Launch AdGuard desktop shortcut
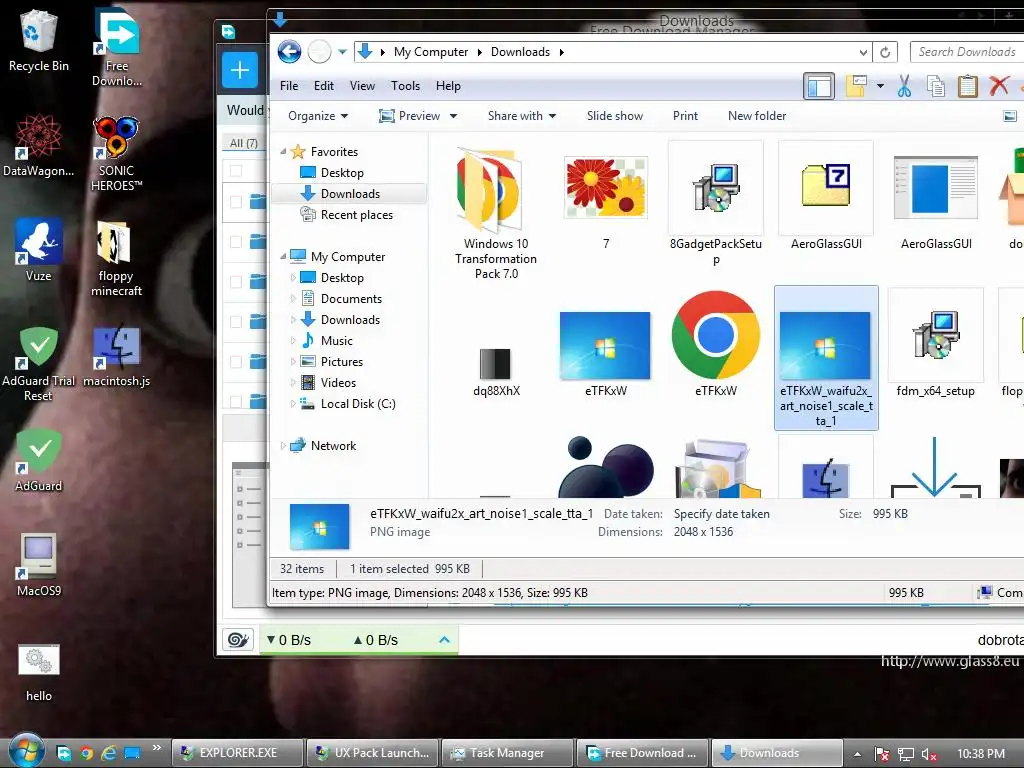 click(39, 460)
